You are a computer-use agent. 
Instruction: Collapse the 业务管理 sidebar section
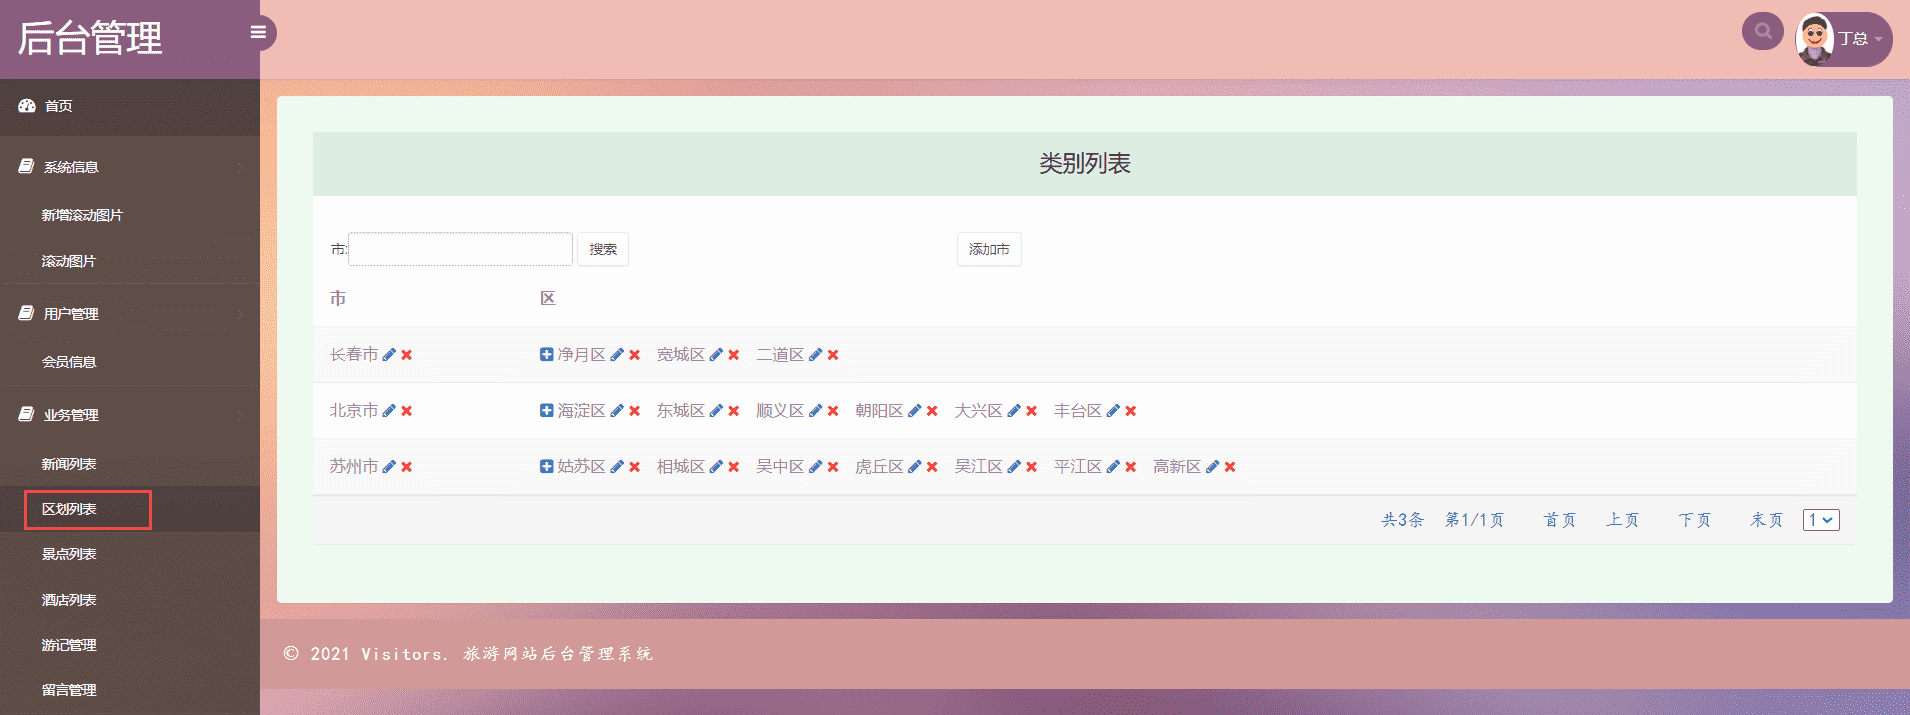[130, 415]
